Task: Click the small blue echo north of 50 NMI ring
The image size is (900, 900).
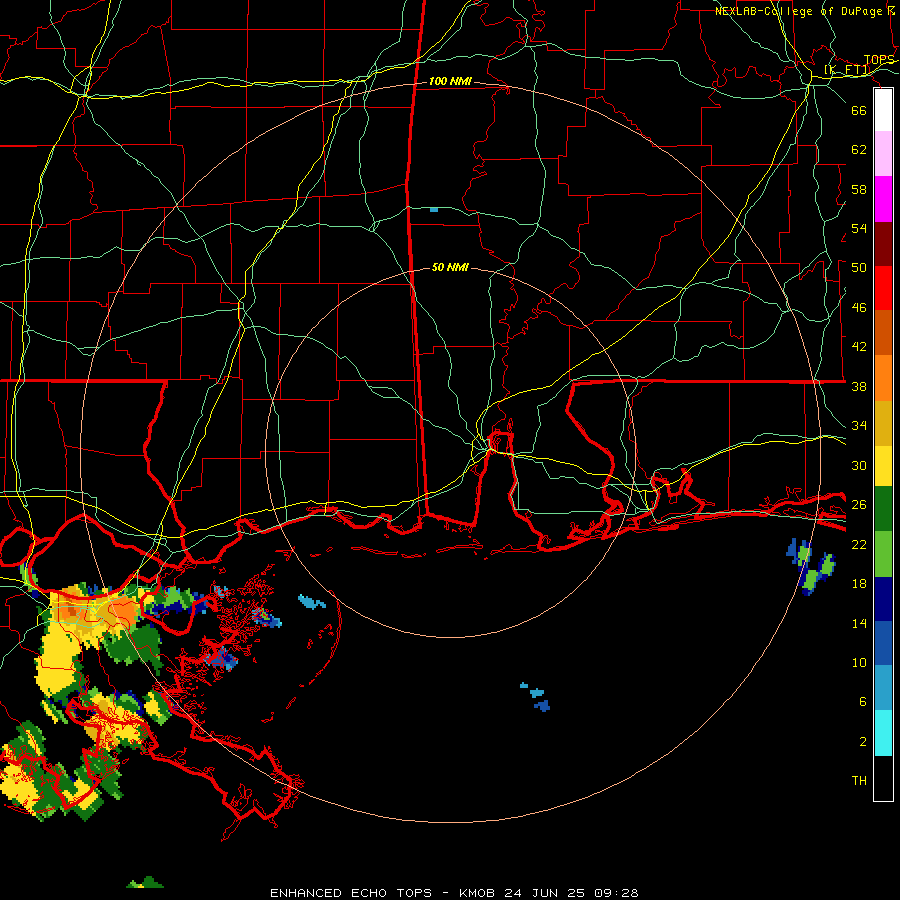Action: click(x=434, y=210)
